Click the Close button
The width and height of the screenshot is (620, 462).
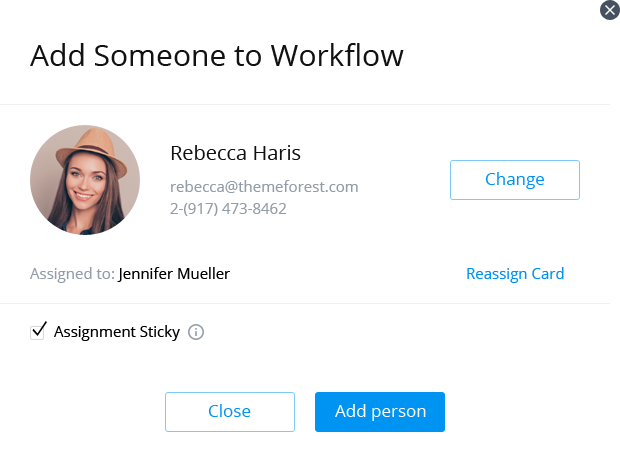pyautogui.click(x=229, y=411)
